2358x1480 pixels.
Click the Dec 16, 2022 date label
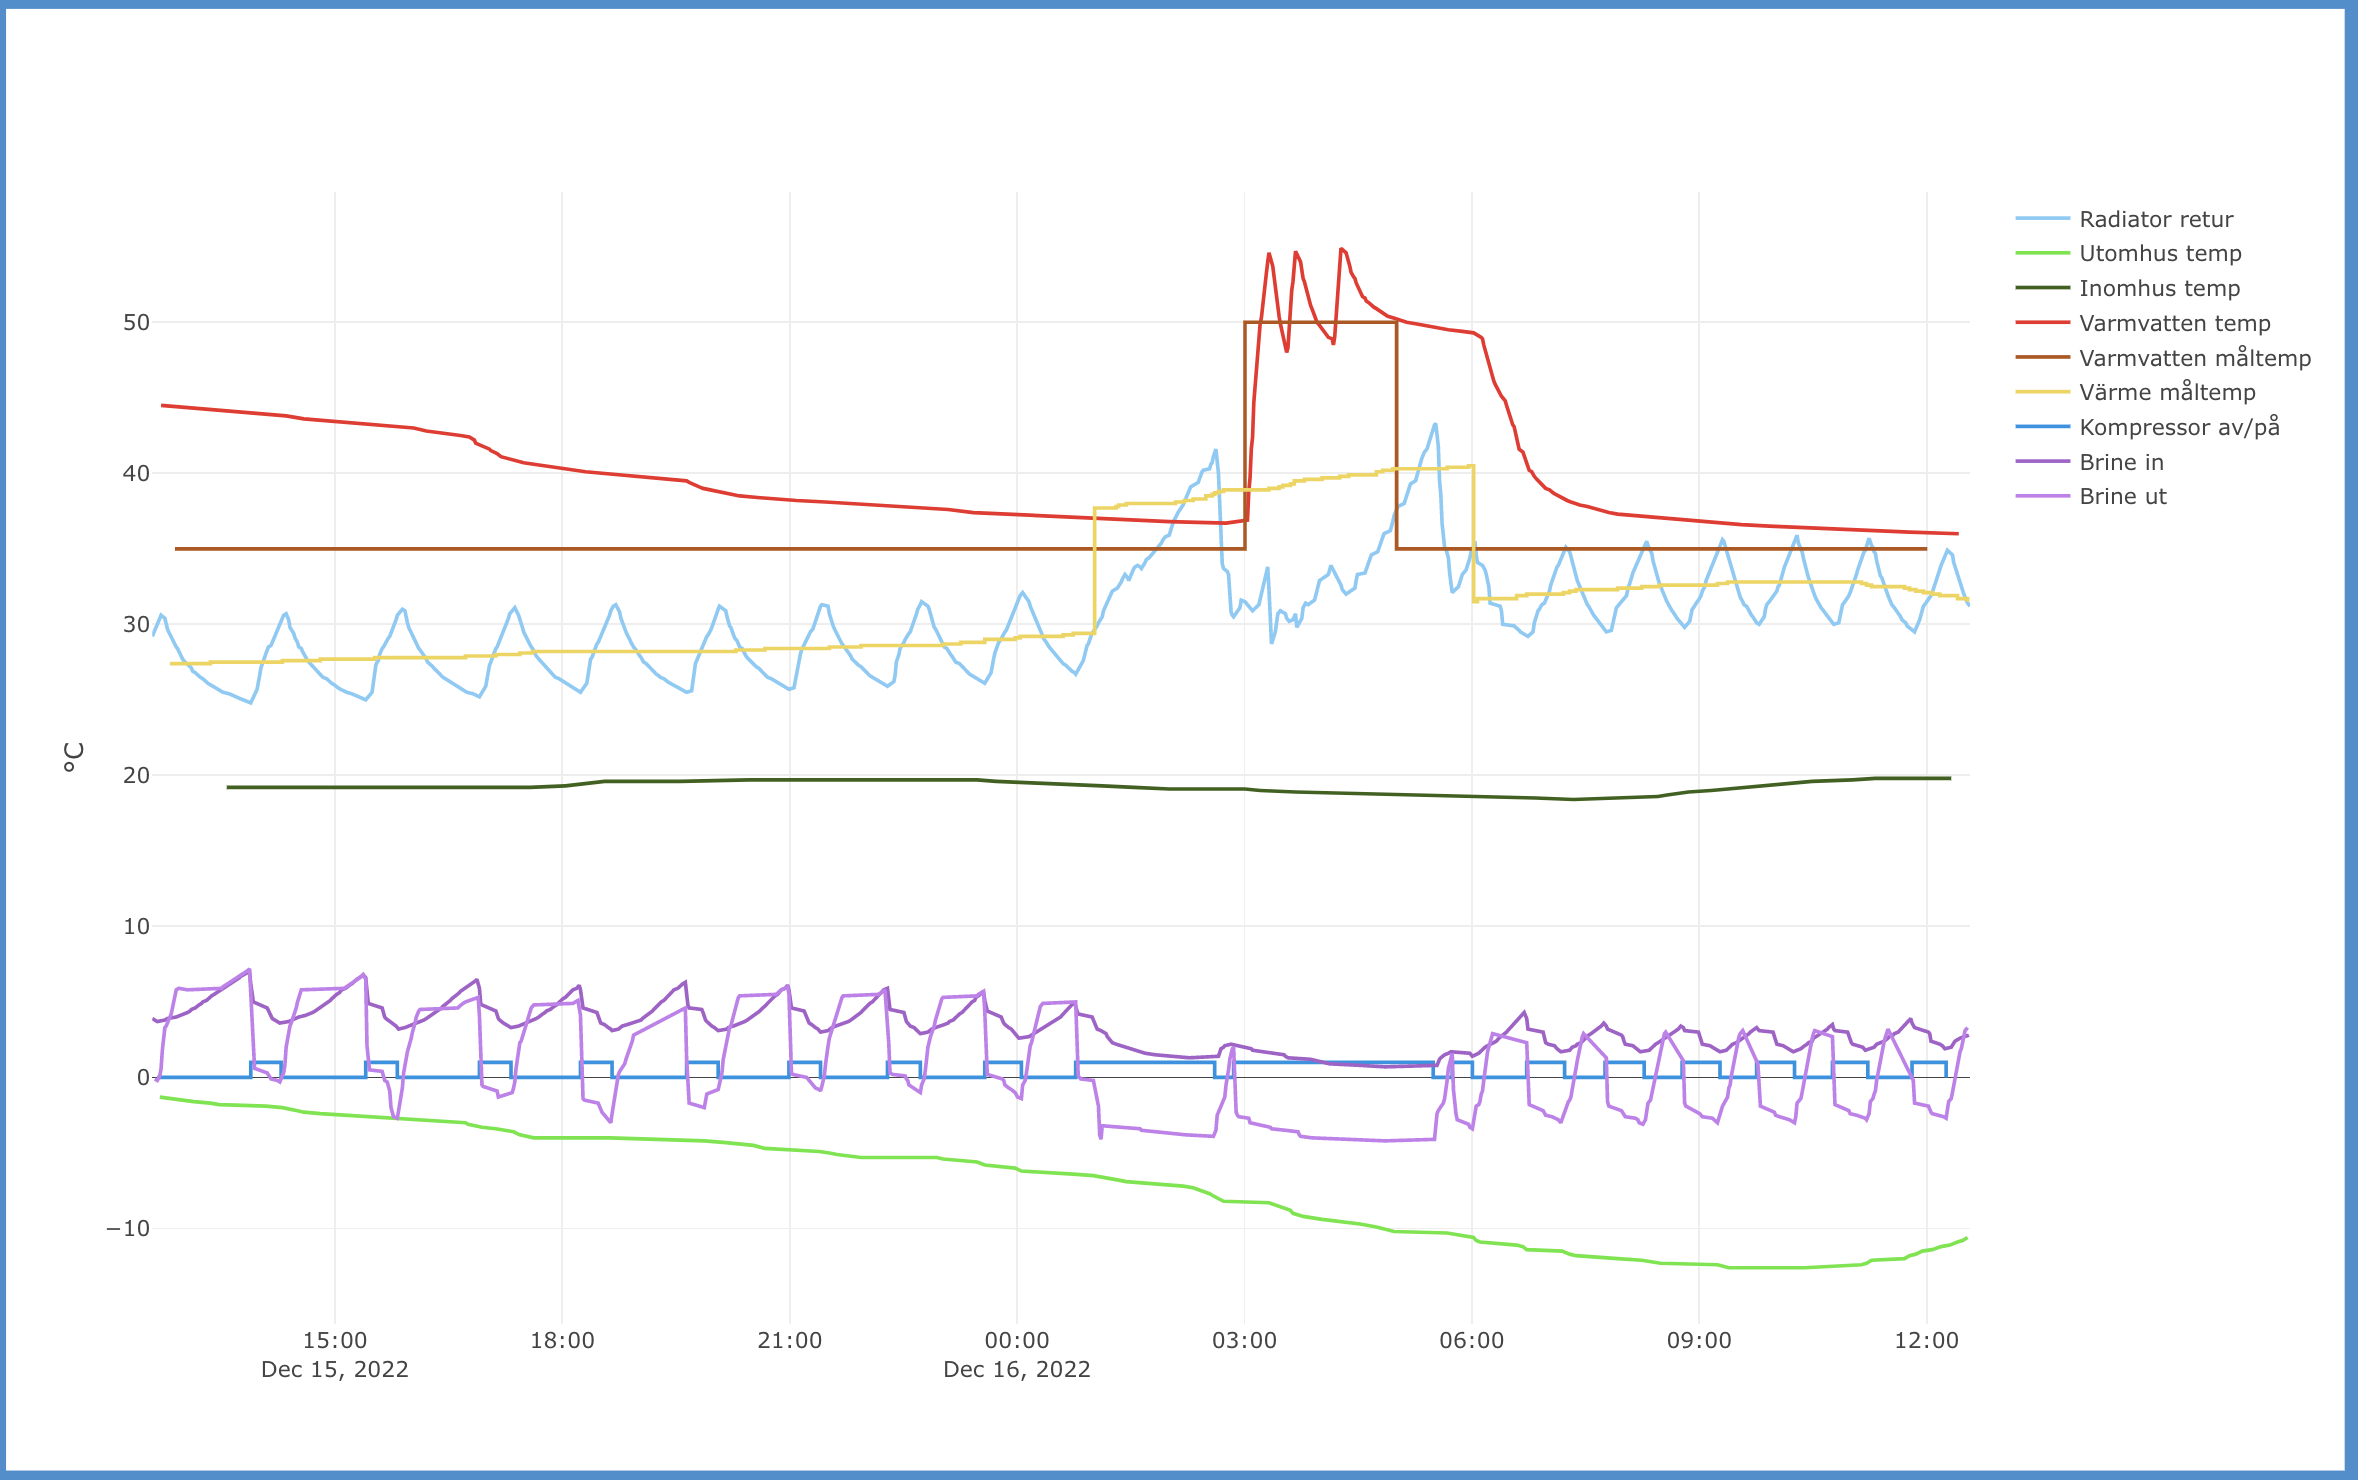[1016, 1370]
